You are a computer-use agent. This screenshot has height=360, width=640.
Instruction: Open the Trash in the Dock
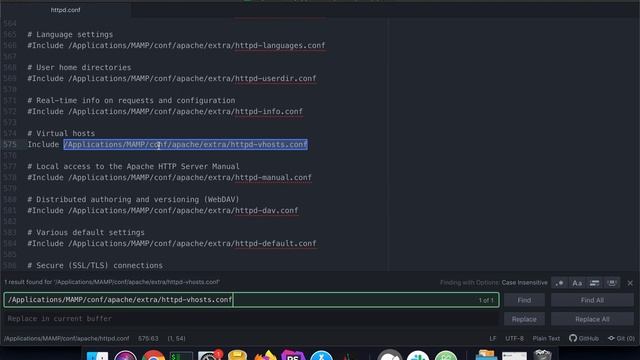pyautogui.click(x=542, y=355)
